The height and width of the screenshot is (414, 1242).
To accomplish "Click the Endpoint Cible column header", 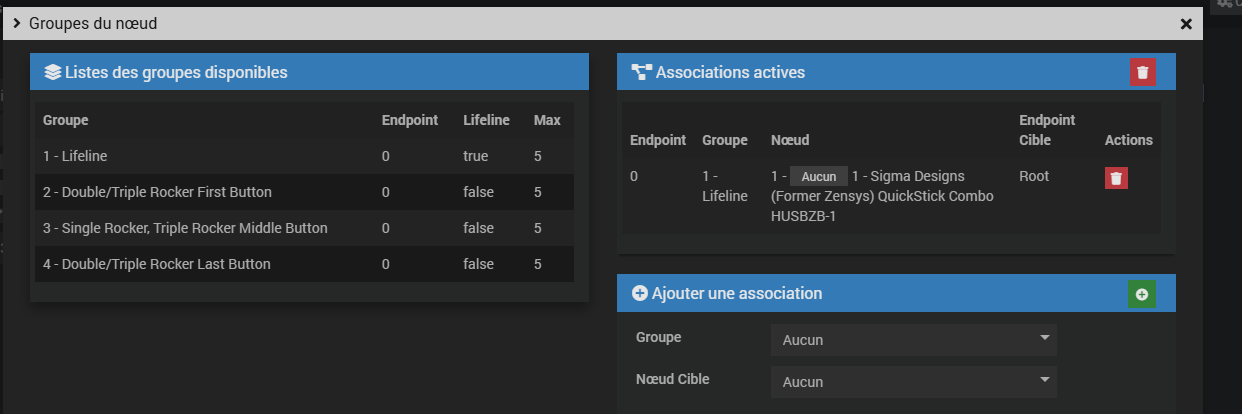I will pyautogui.click(x=1047, y=130).
